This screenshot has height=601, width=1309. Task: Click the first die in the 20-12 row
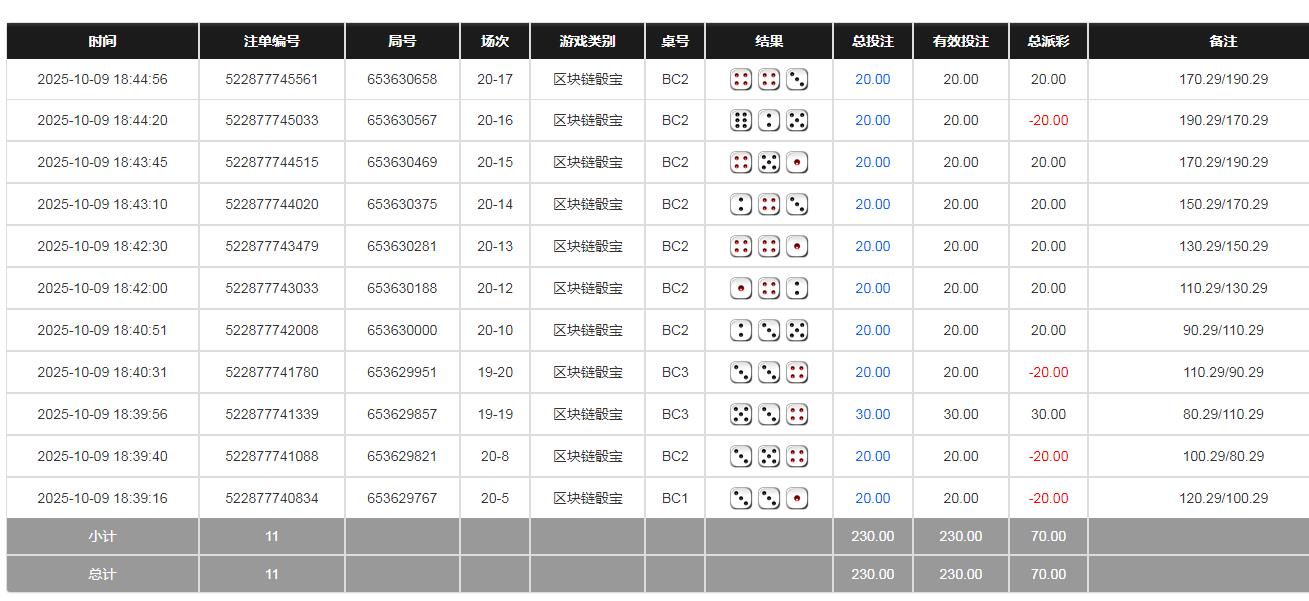coord(741,289)
